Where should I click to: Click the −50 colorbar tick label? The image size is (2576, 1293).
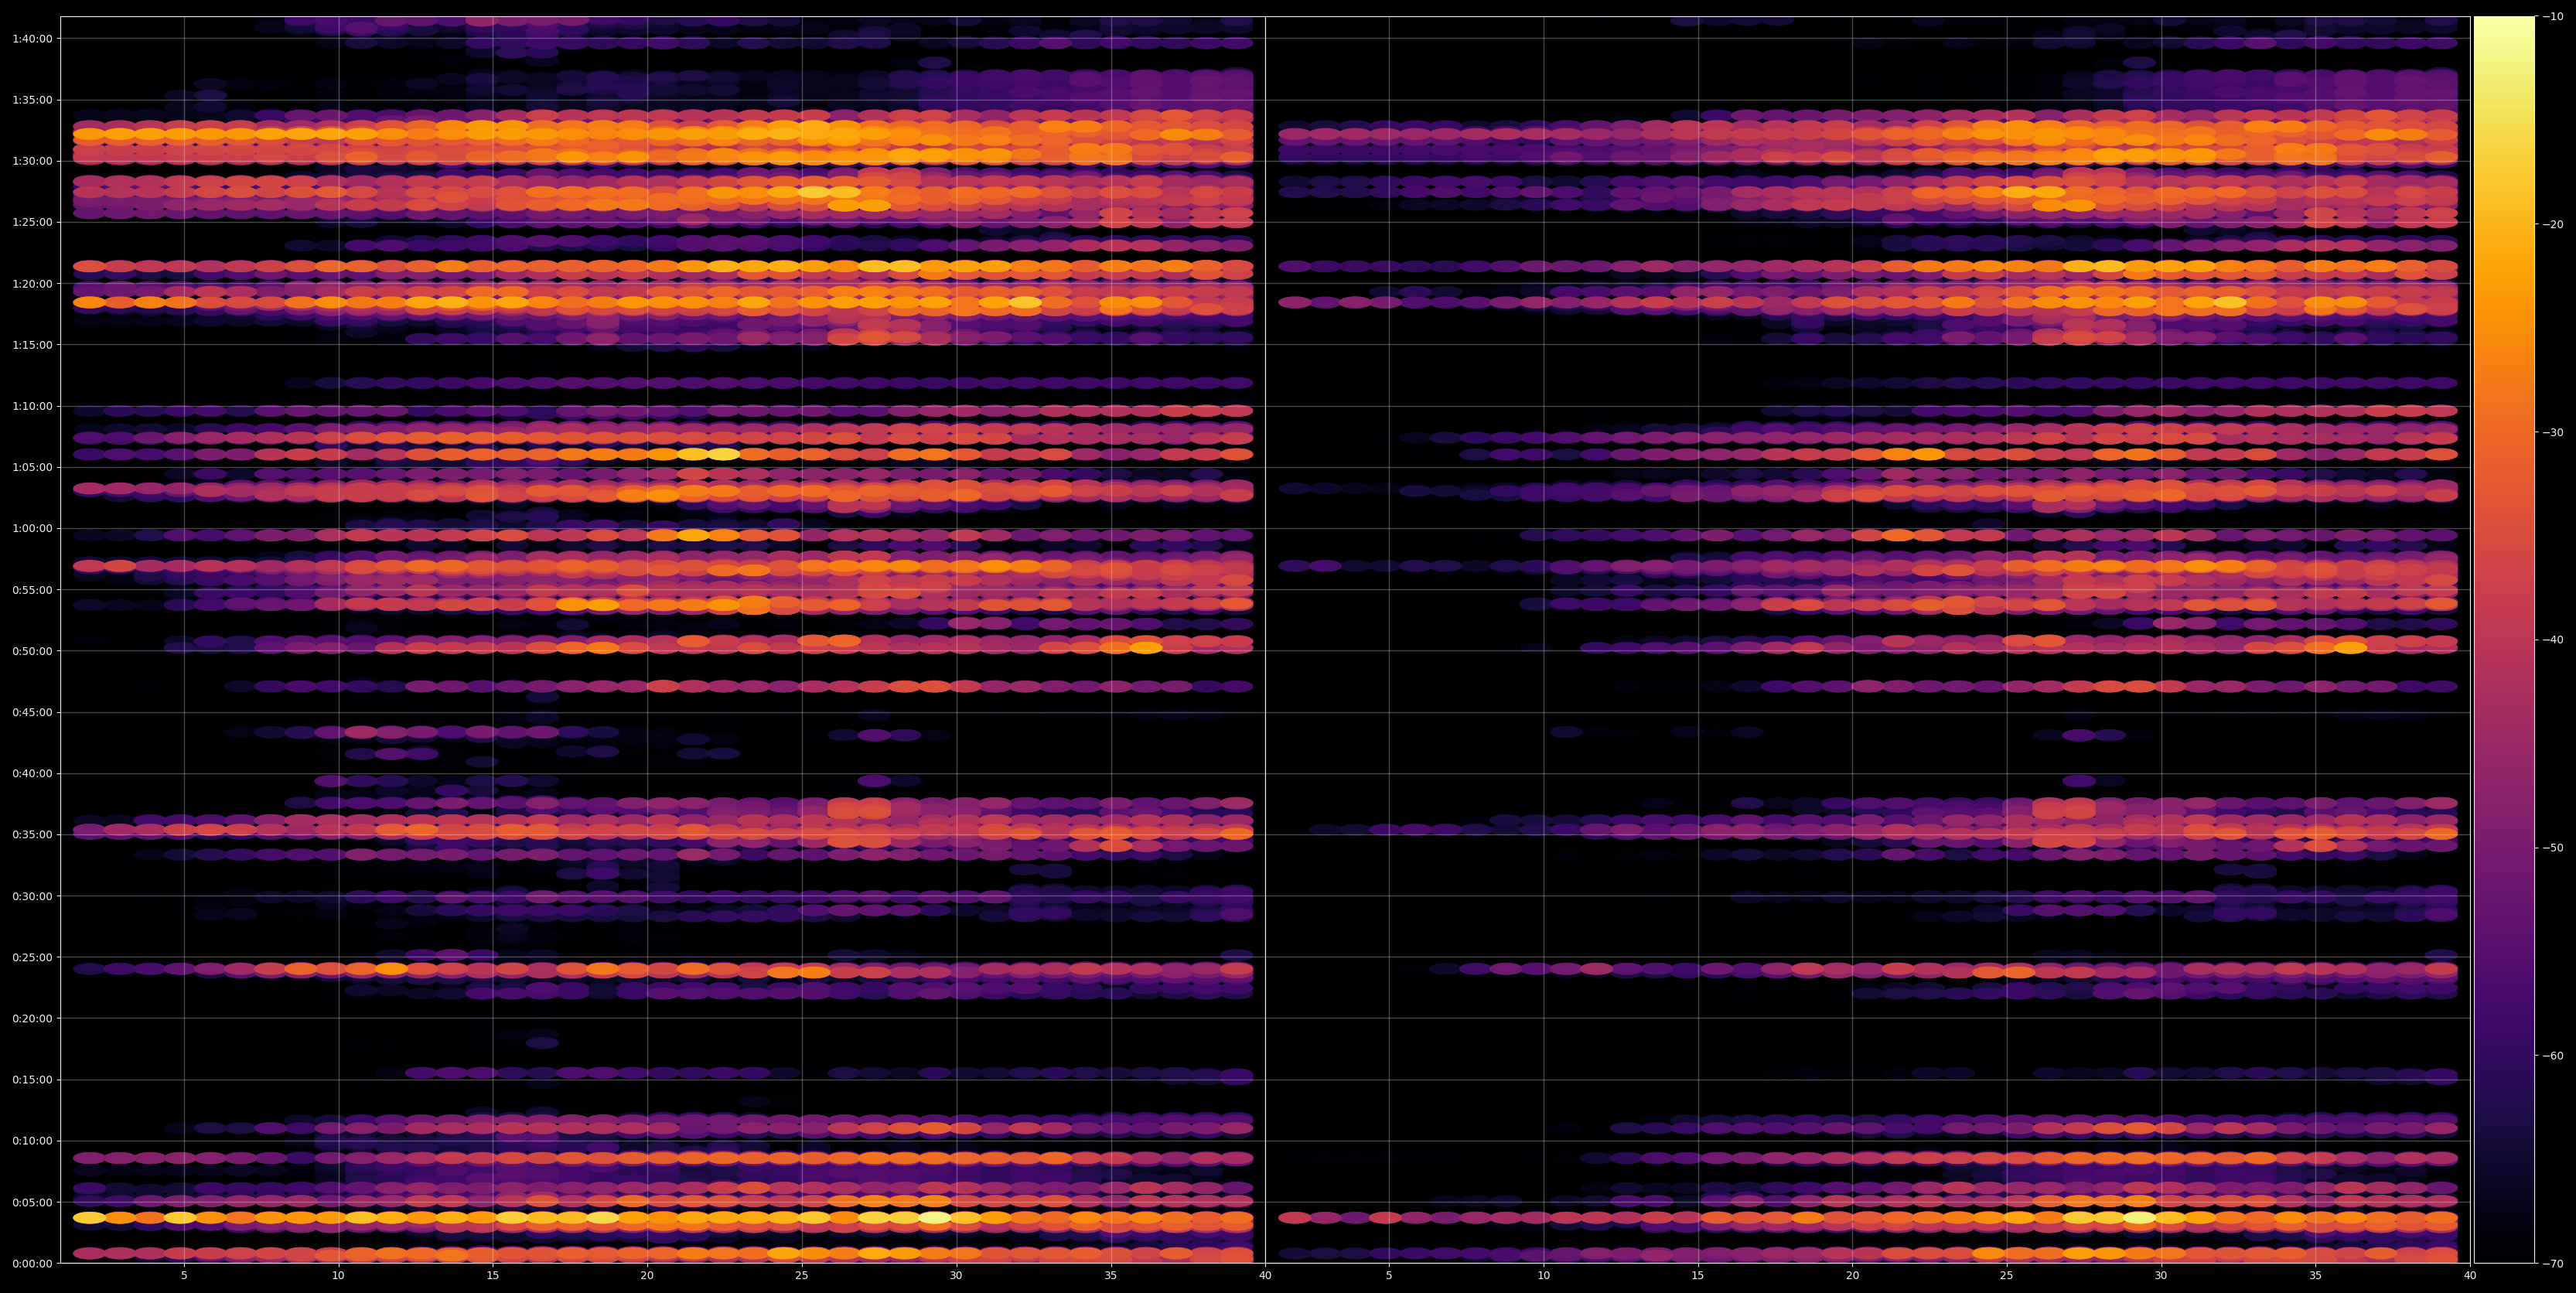(x=2553, y=848)
